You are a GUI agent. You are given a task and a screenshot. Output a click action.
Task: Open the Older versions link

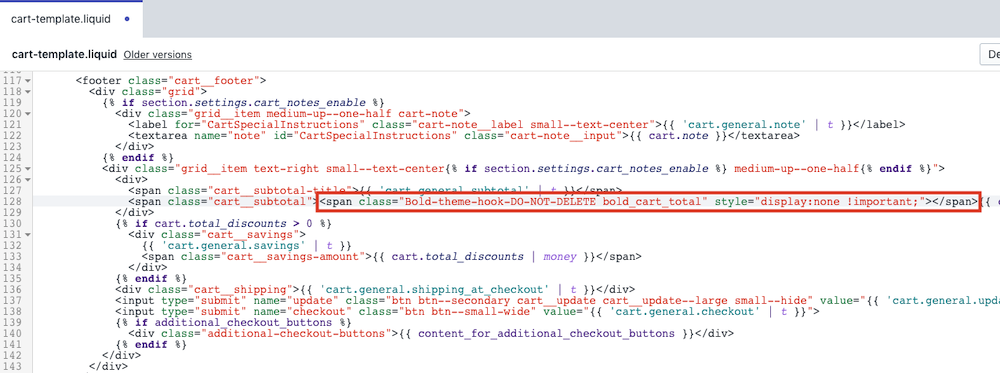click(x=158, y=55)
